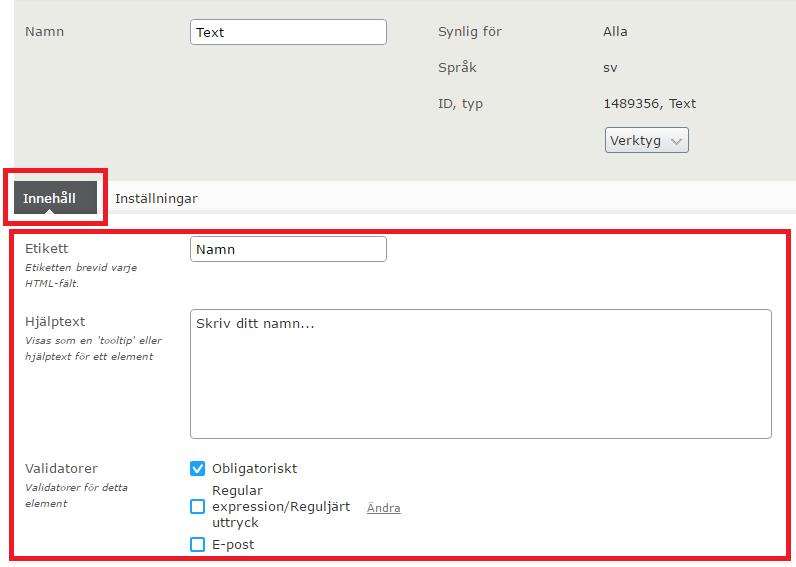796x567 pixels.
Task: Enable the Regular expression validator checkbox
Action: click(x=197, y=507)
